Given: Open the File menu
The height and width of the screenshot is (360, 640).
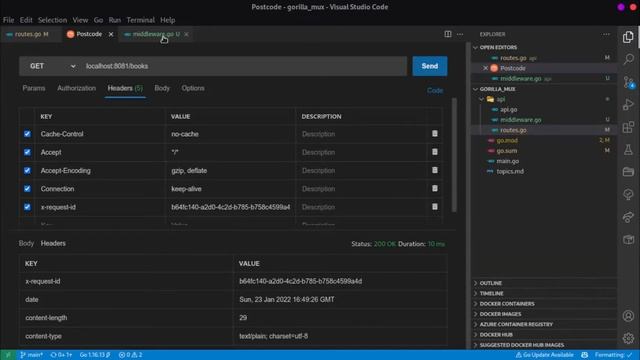Looking at the screenshot, I should (x=8, y=20).
